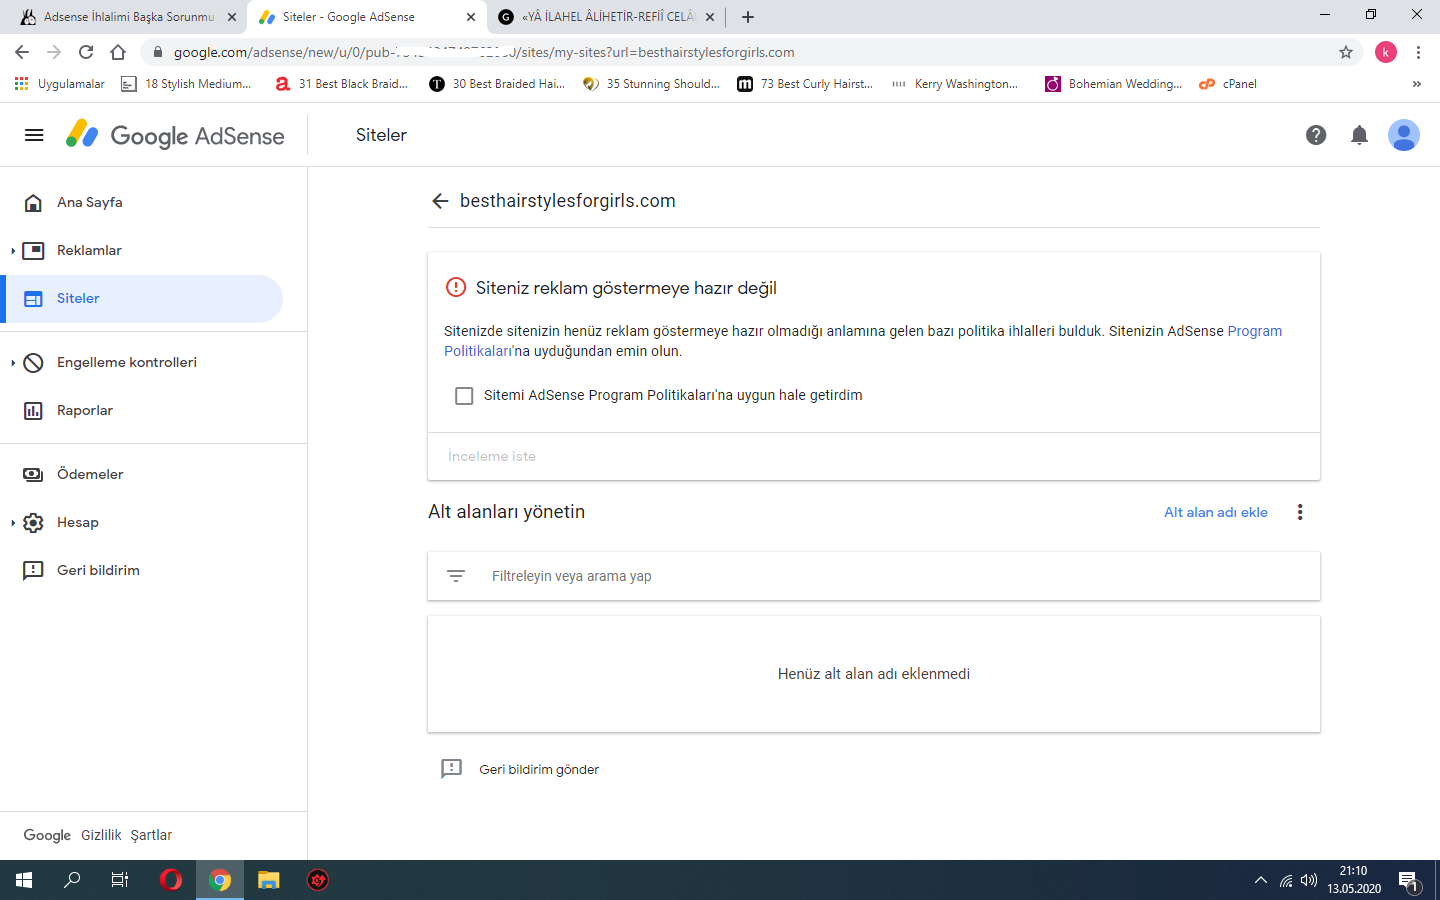Check 'Sitemi AdSense Program Politikaları'na uygun hale getirdim'
The width and height of the screenshot is (1440, 900).
(464, 396)
